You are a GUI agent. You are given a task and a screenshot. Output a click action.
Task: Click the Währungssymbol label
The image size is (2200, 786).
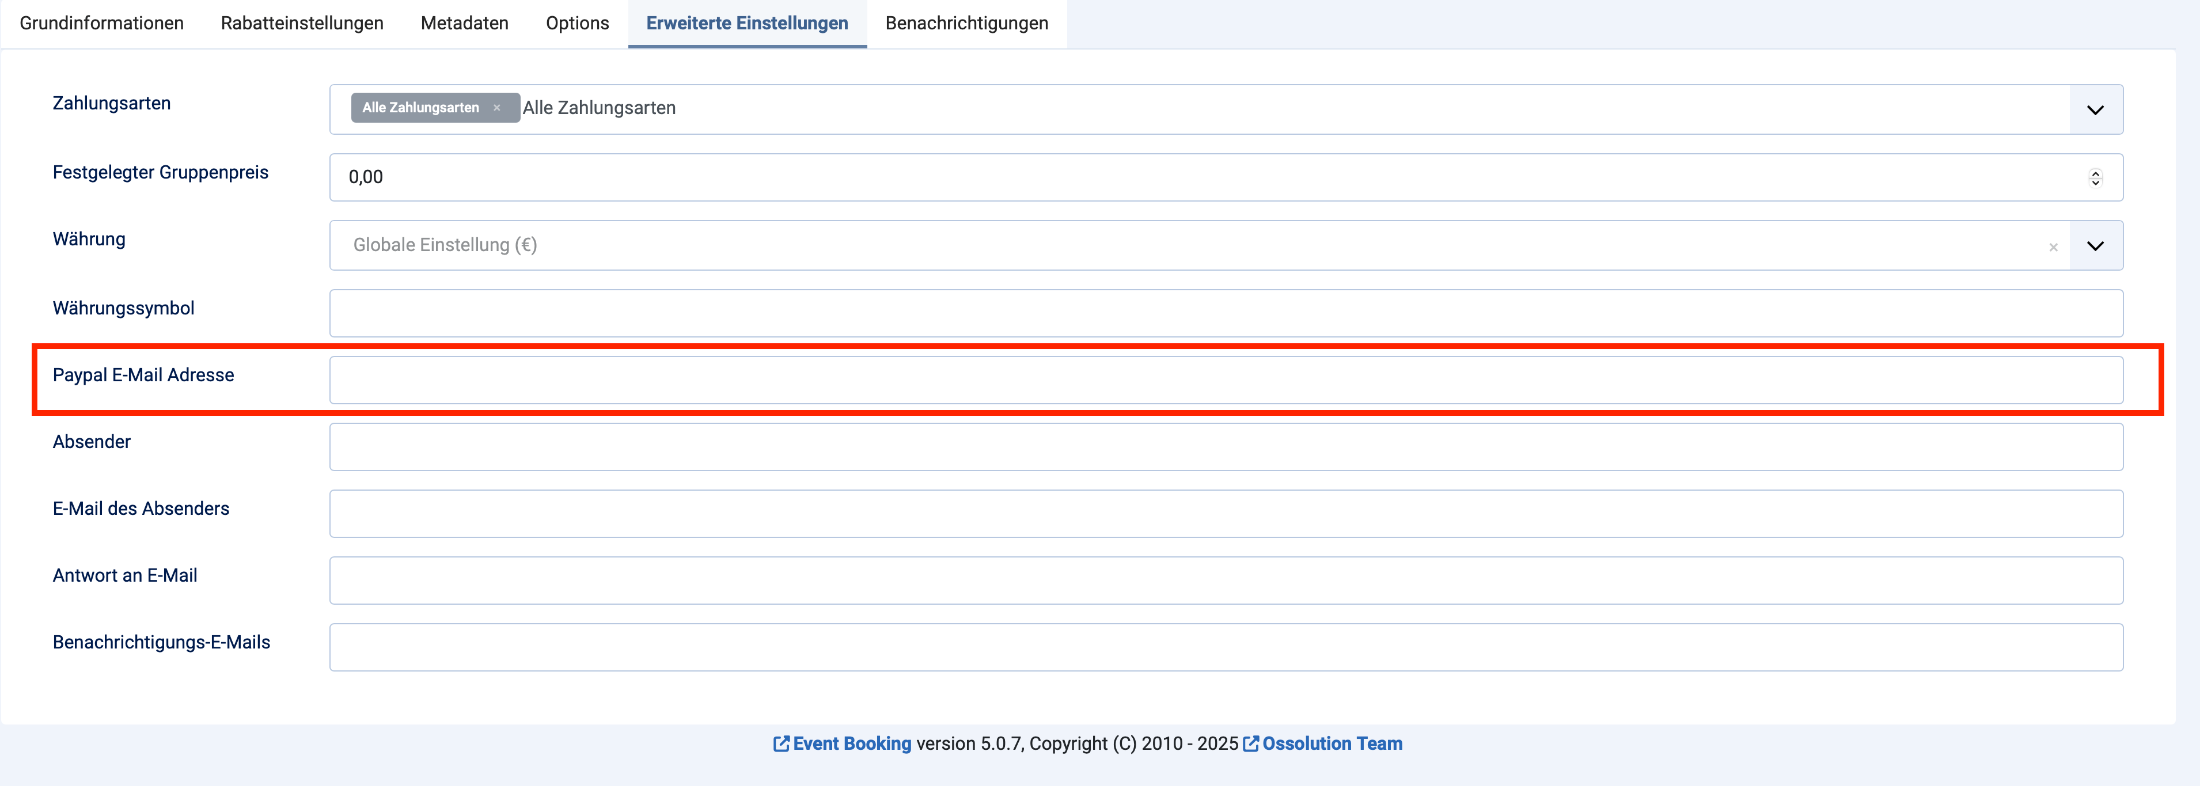click(x=124, y=308)
